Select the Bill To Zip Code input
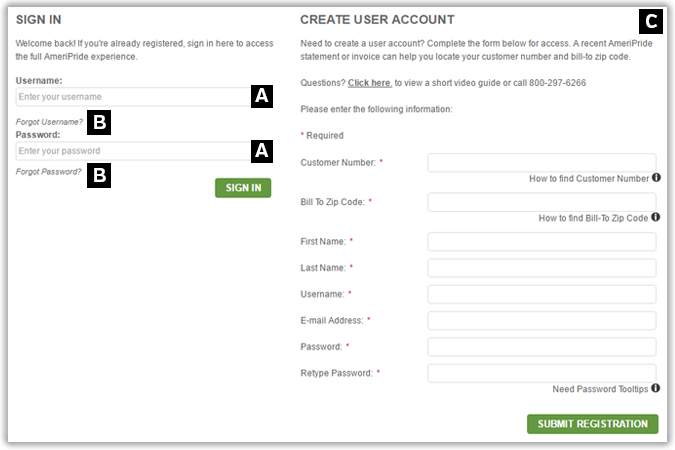This screenshot has height=450, width=675. coord(541,202)
